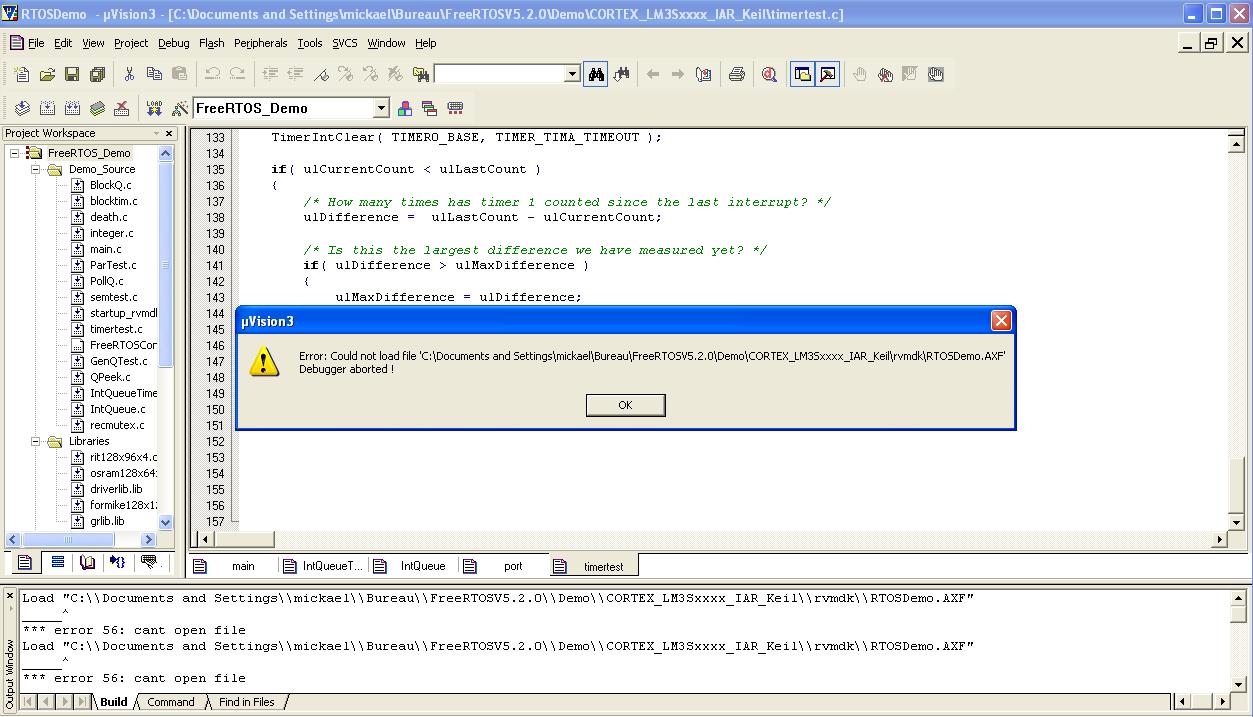
Task: Click the File Extensions colored blocks icon
Action: [405, 108]
